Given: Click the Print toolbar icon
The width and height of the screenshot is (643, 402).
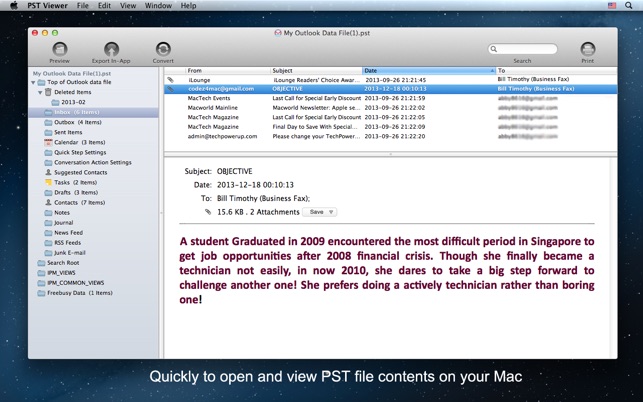Looking at the screenshot, I should (588, 49).
